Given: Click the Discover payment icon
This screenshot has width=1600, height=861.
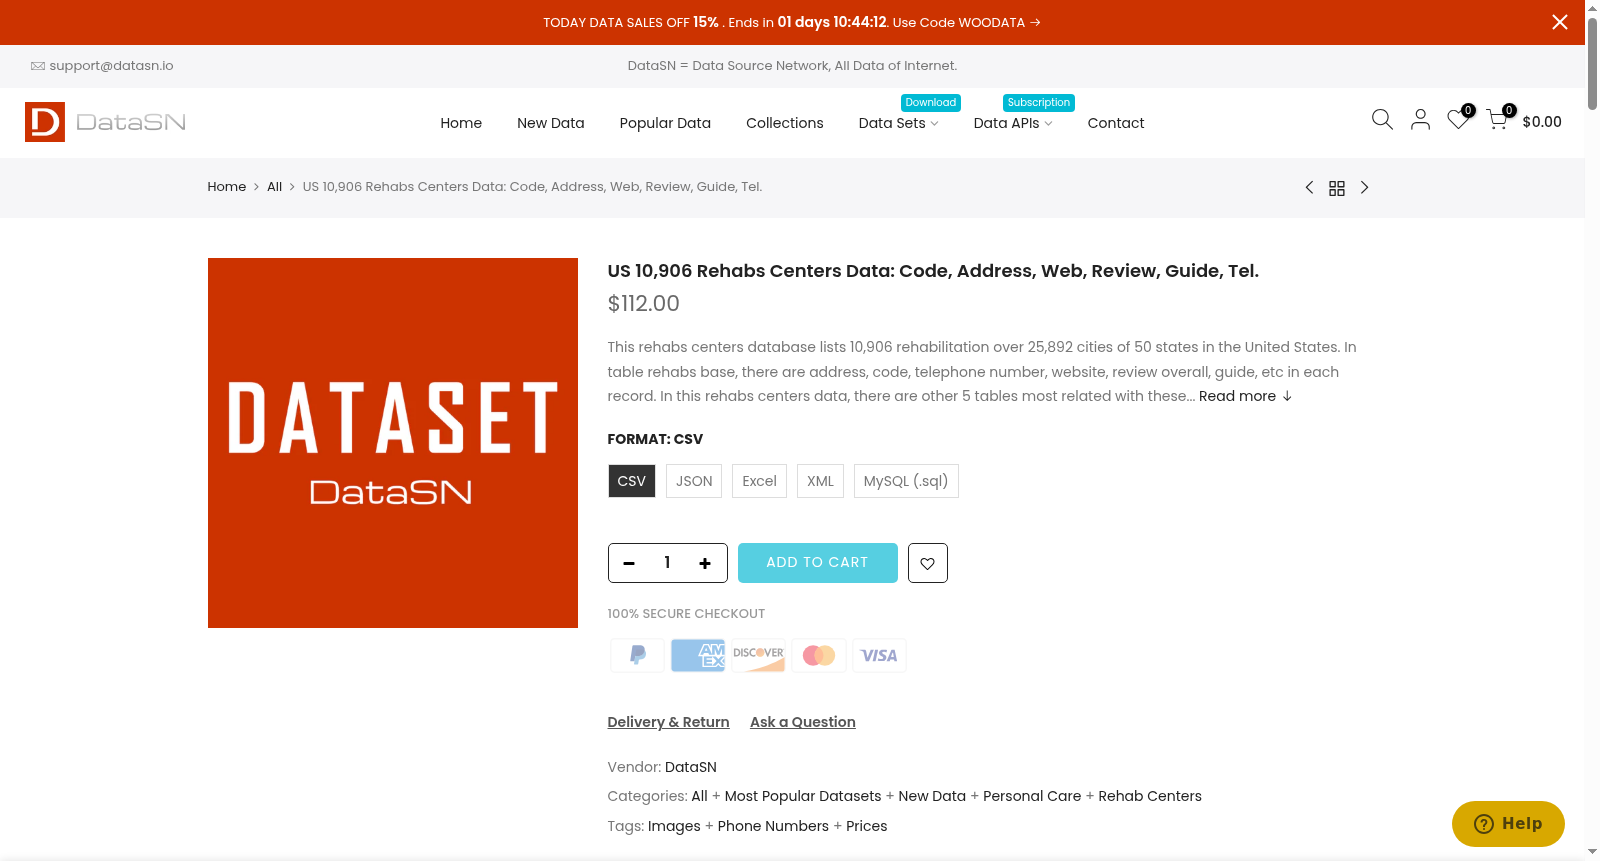Looking at the screenshot, I should point(758,656).
